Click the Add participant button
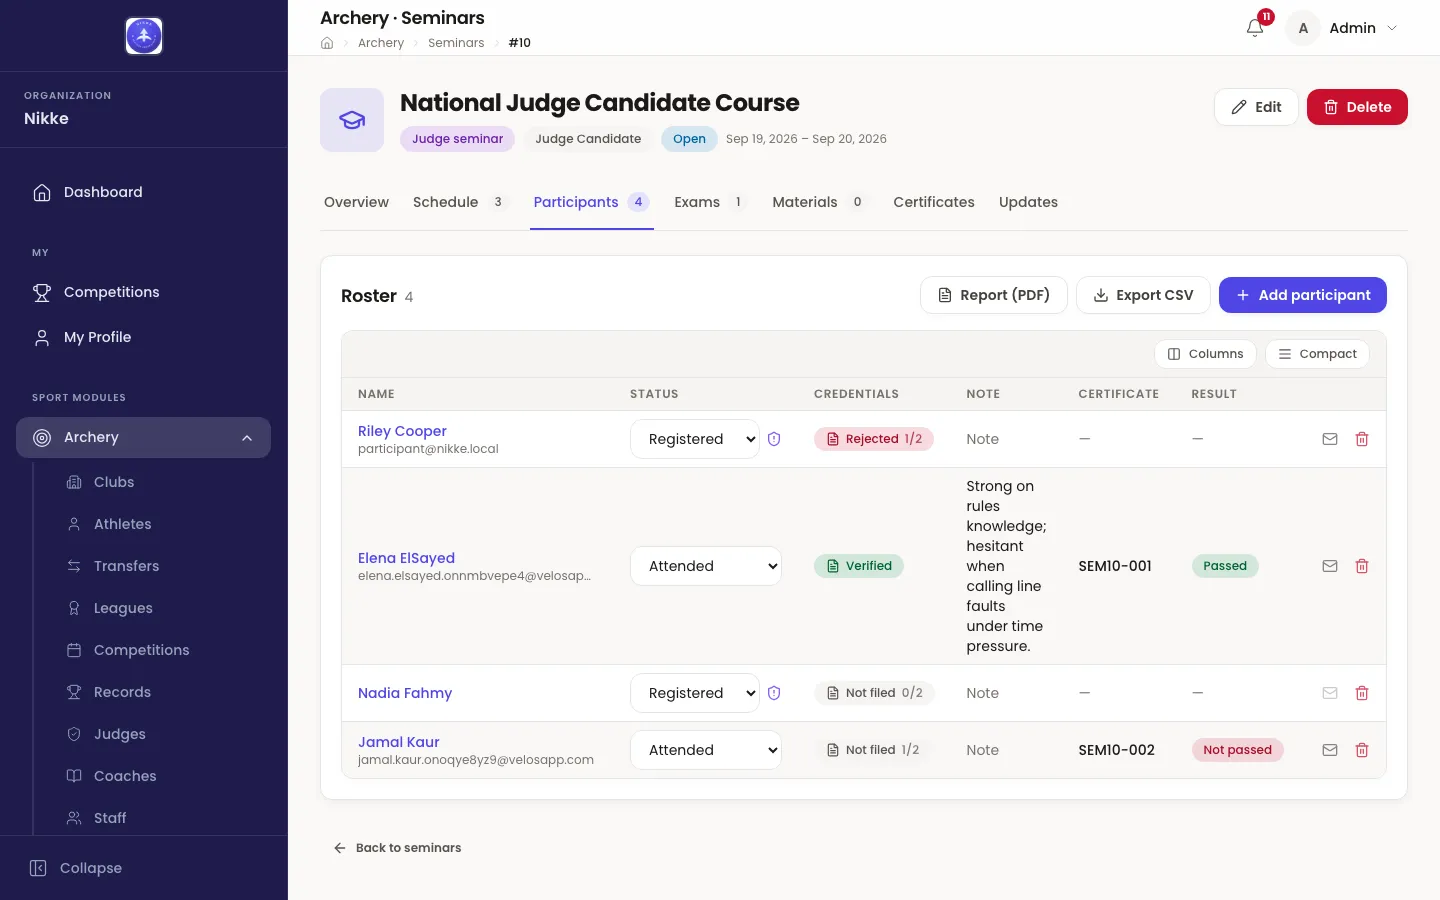 click(1303, 295)
